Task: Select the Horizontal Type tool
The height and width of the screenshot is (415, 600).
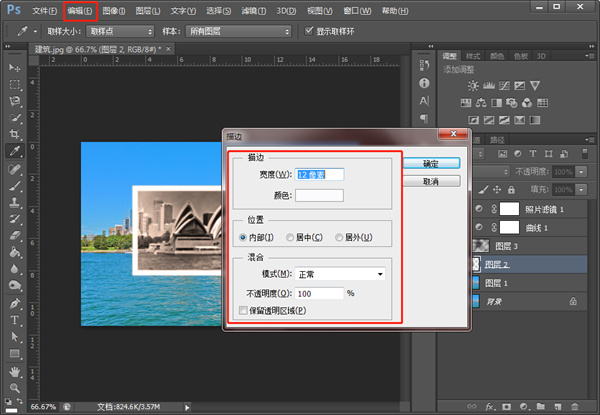Action: pyautogui.click(x=15, y=320)
